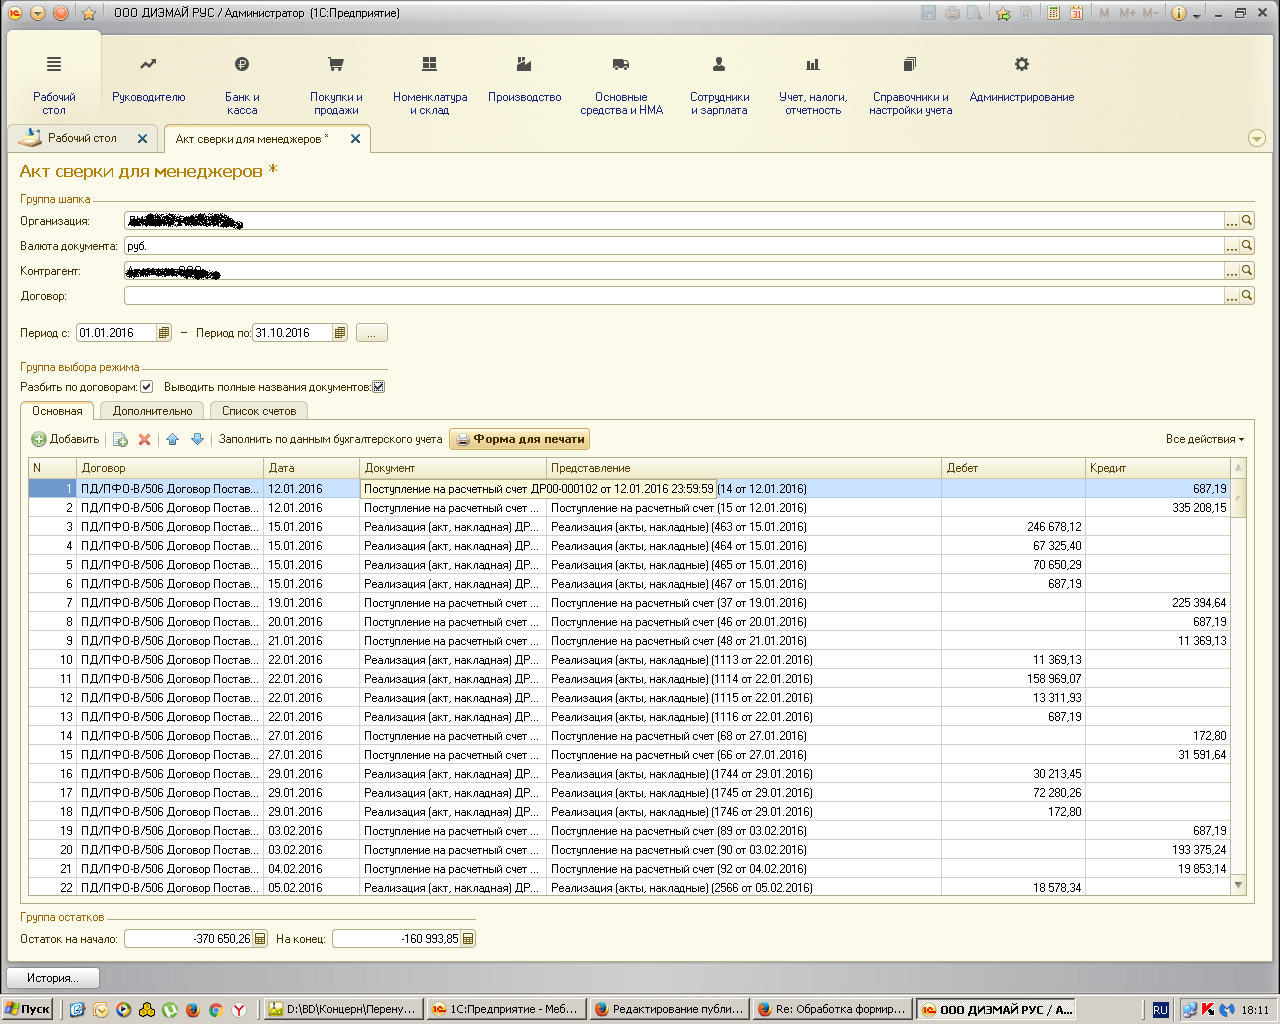Click the История... button
This screenshot has height=1024, width=1280.
pos(52,978)
